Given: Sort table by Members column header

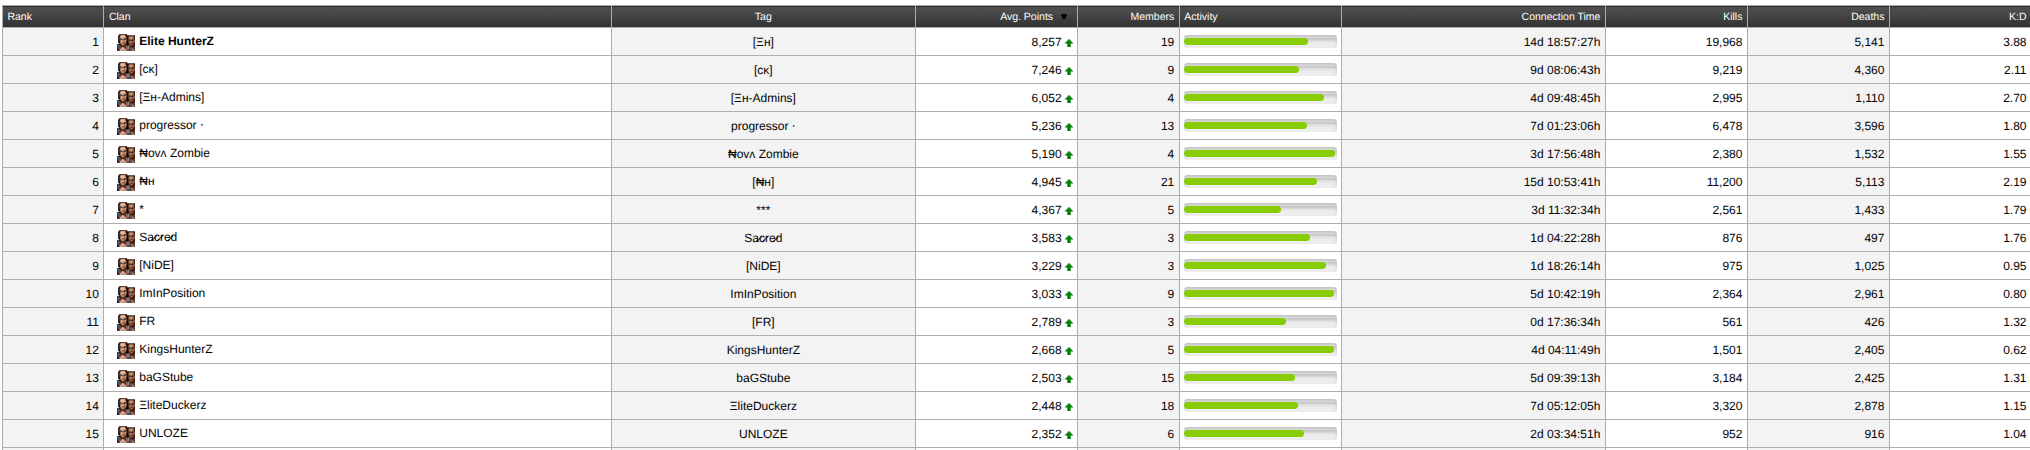Looking at the screenshot, I should click(x=1152, y=16).
